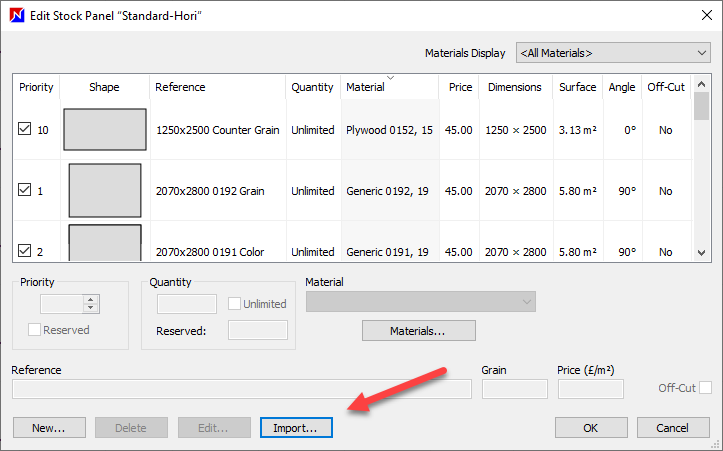Dismiss with the Cancel button
Viewport: 723px width, 451px height.
(673, 427)
